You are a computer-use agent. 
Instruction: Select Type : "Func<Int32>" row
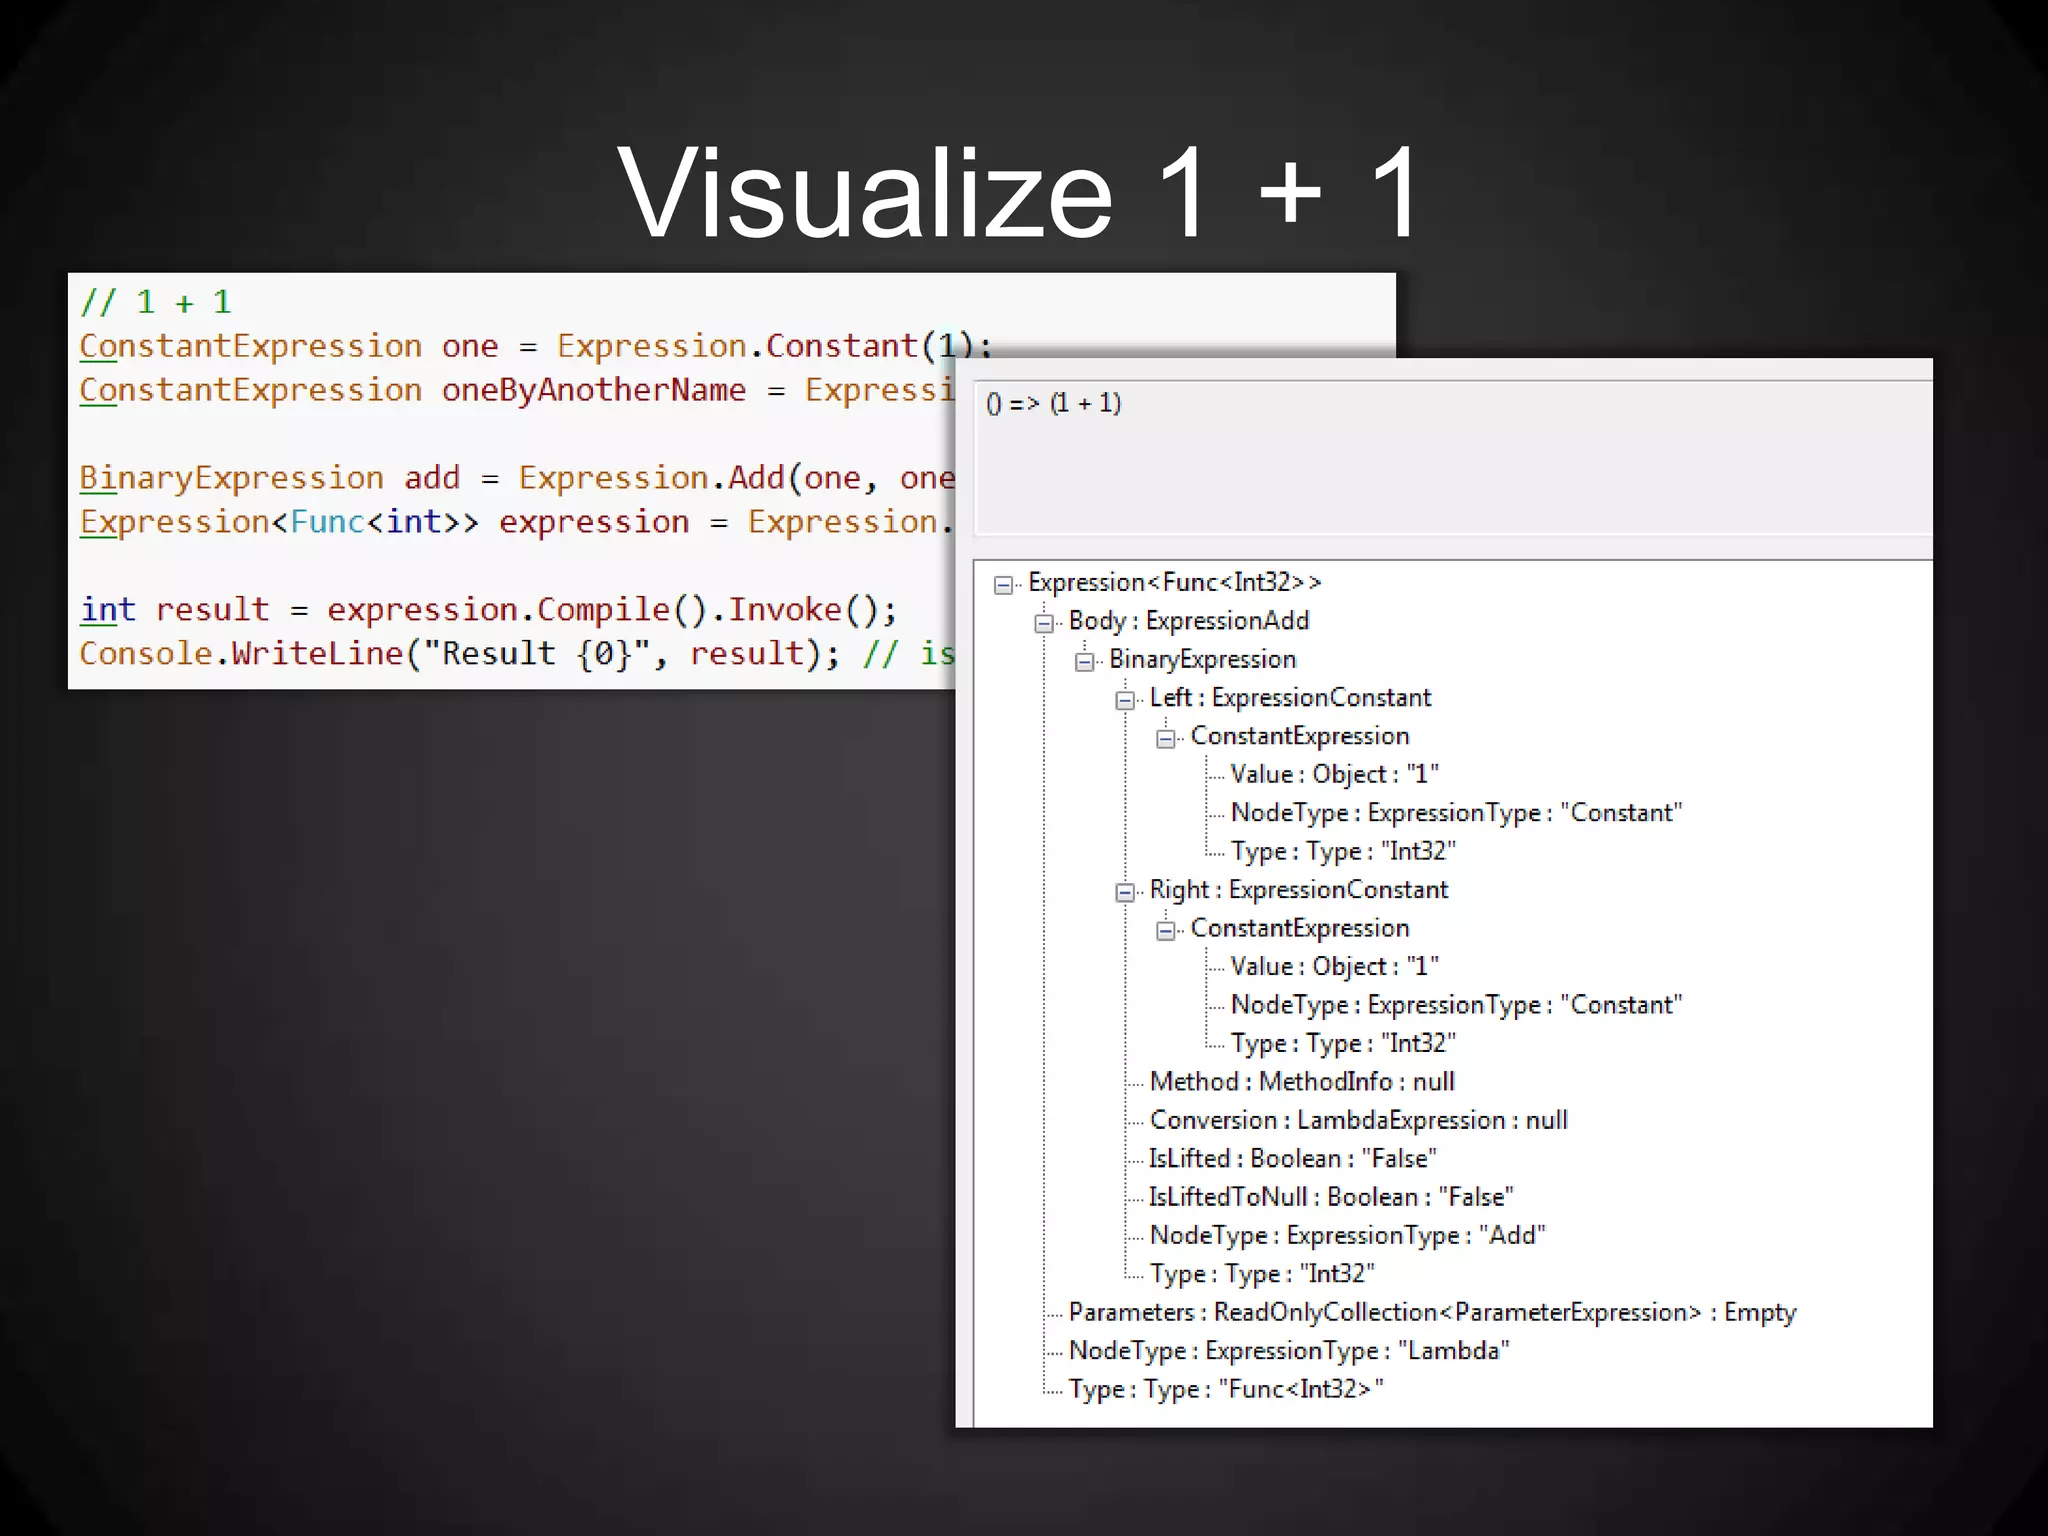(x=1226, y=1389)
